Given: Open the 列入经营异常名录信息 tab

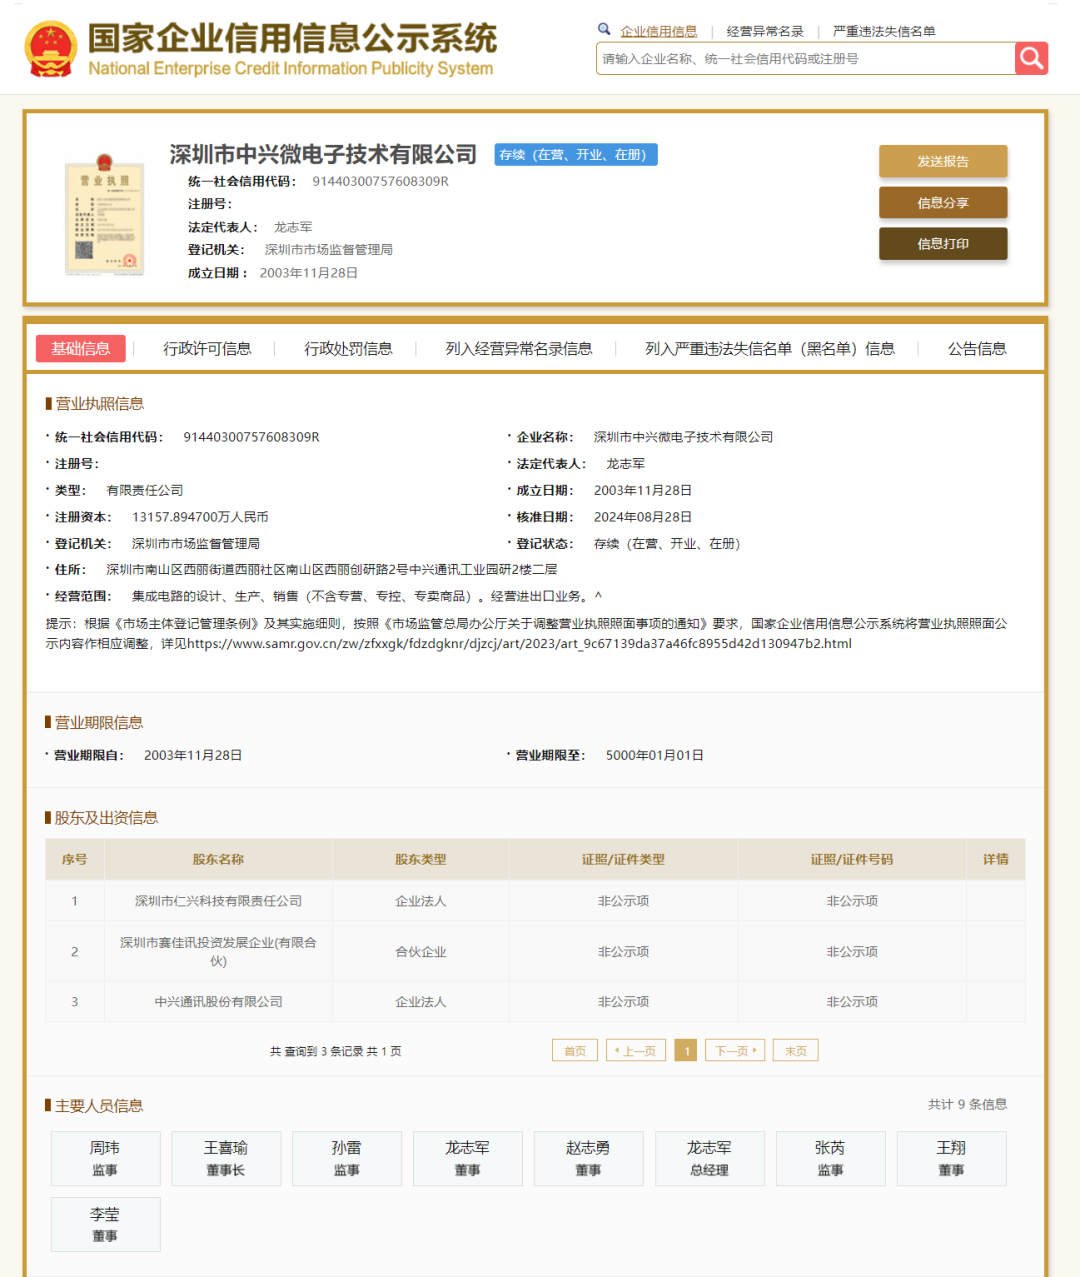Looking at the screenshot, I should point(519,348).
